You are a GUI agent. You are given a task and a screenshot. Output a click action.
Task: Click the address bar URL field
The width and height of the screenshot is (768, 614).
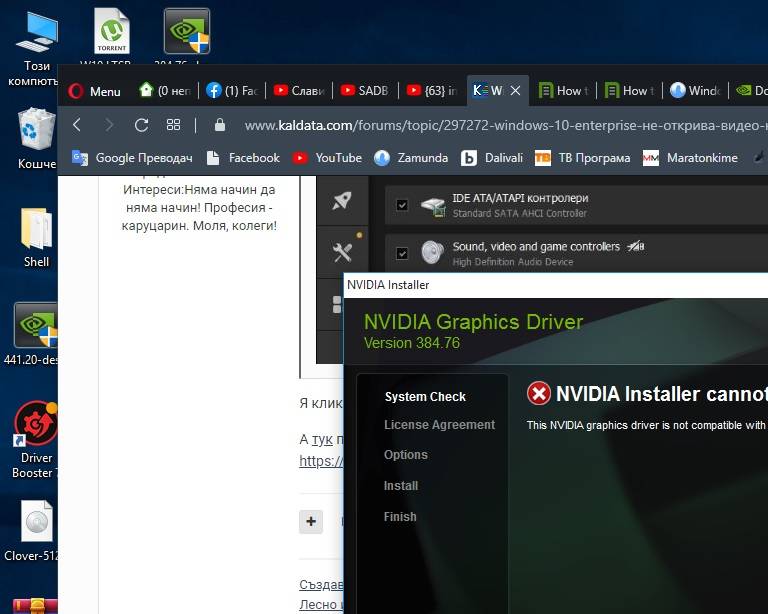pyautogui.click(x=504, y=125)
